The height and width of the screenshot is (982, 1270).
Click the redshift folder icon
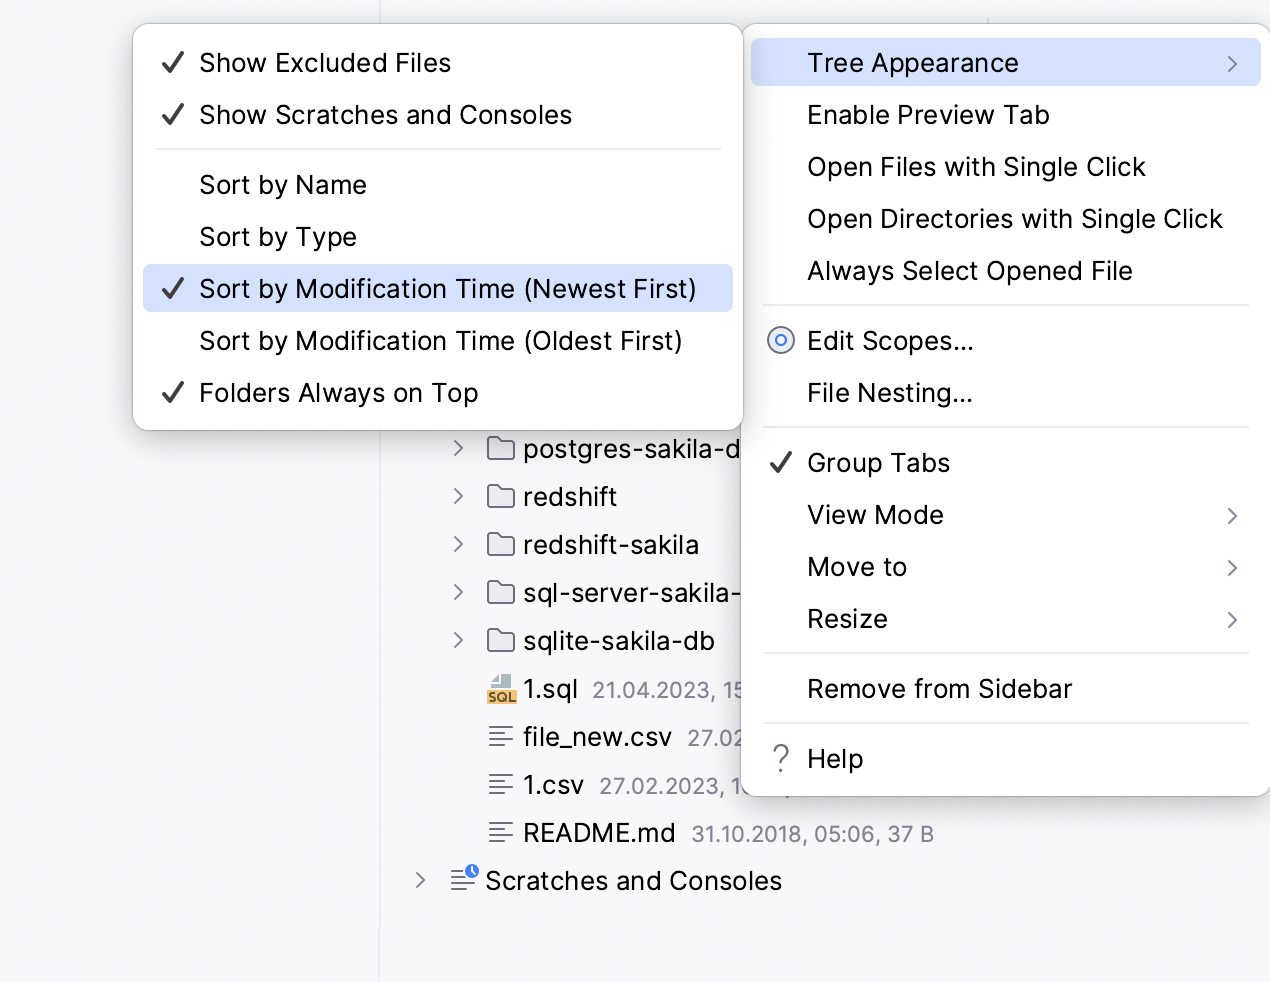point(501,496)
